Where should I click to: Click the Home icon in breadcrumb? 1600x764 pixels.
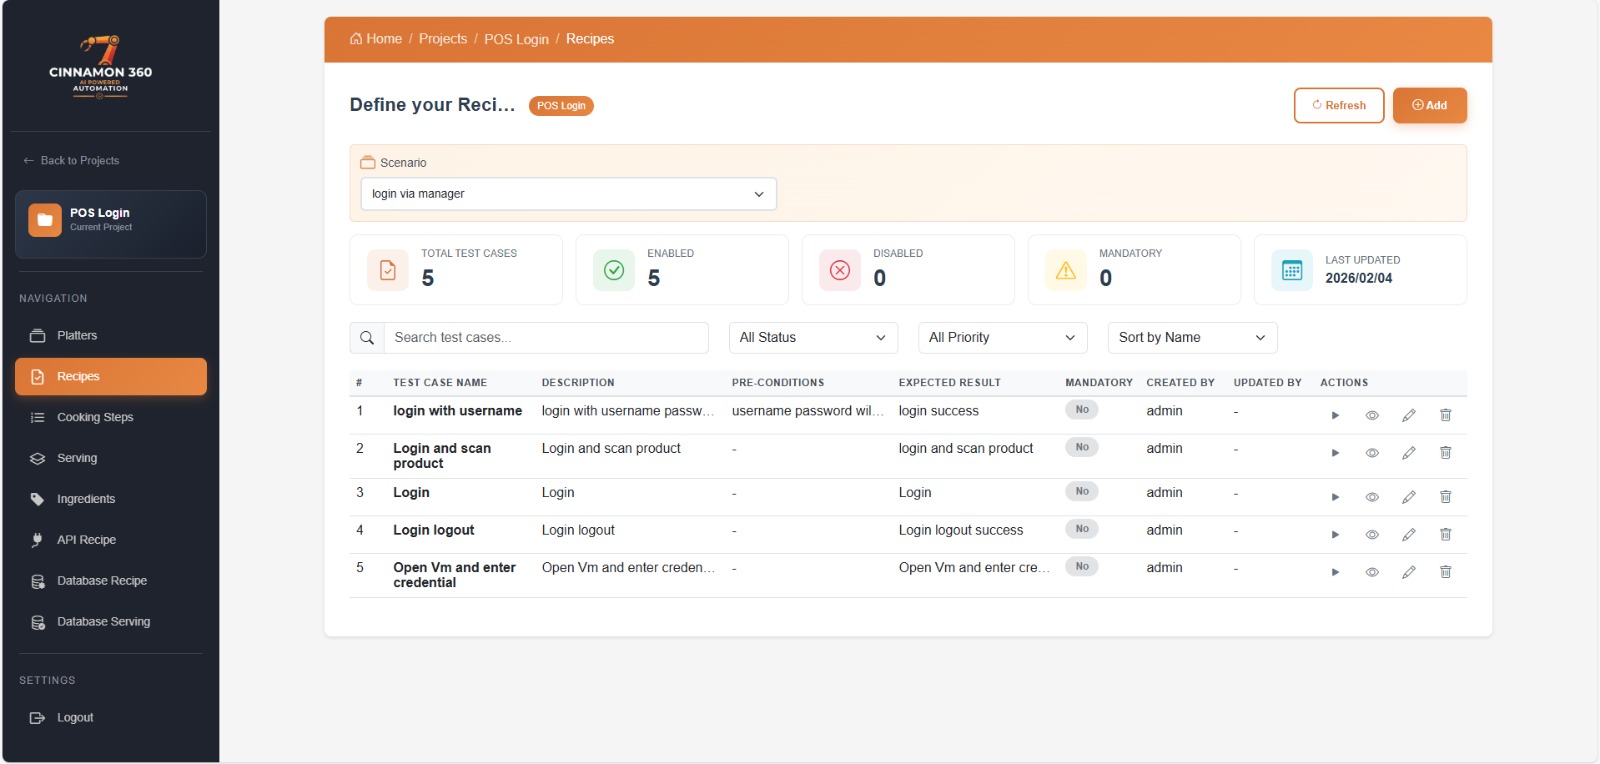tap(356, 39)
